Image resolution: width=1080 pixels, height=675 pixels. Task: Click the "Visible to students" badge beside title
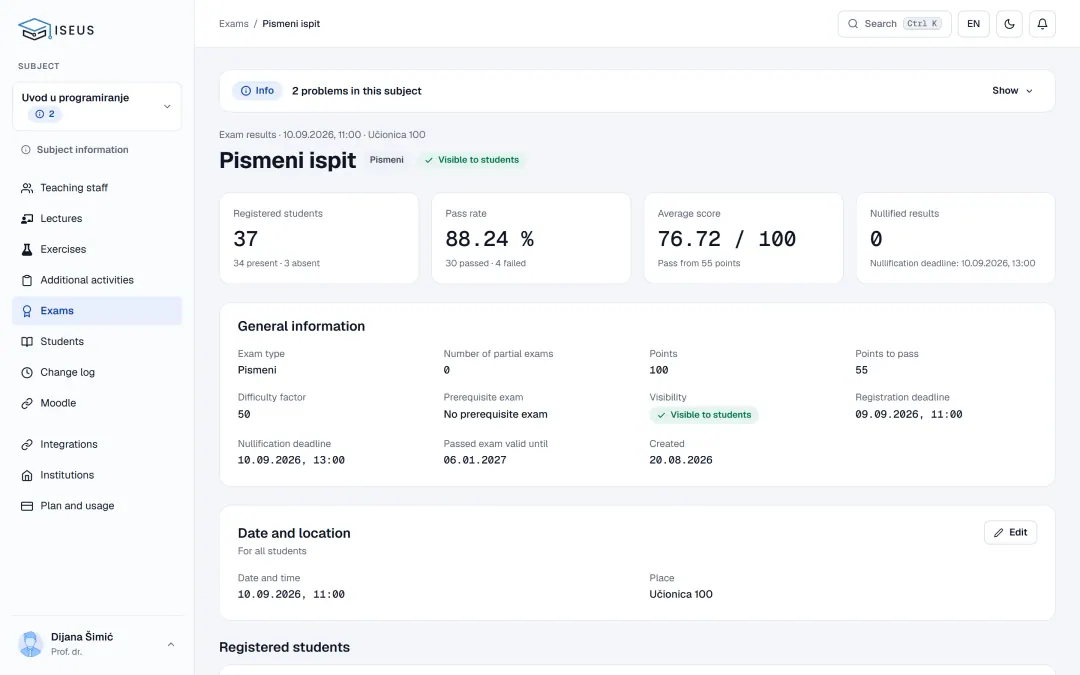[471, 160]
